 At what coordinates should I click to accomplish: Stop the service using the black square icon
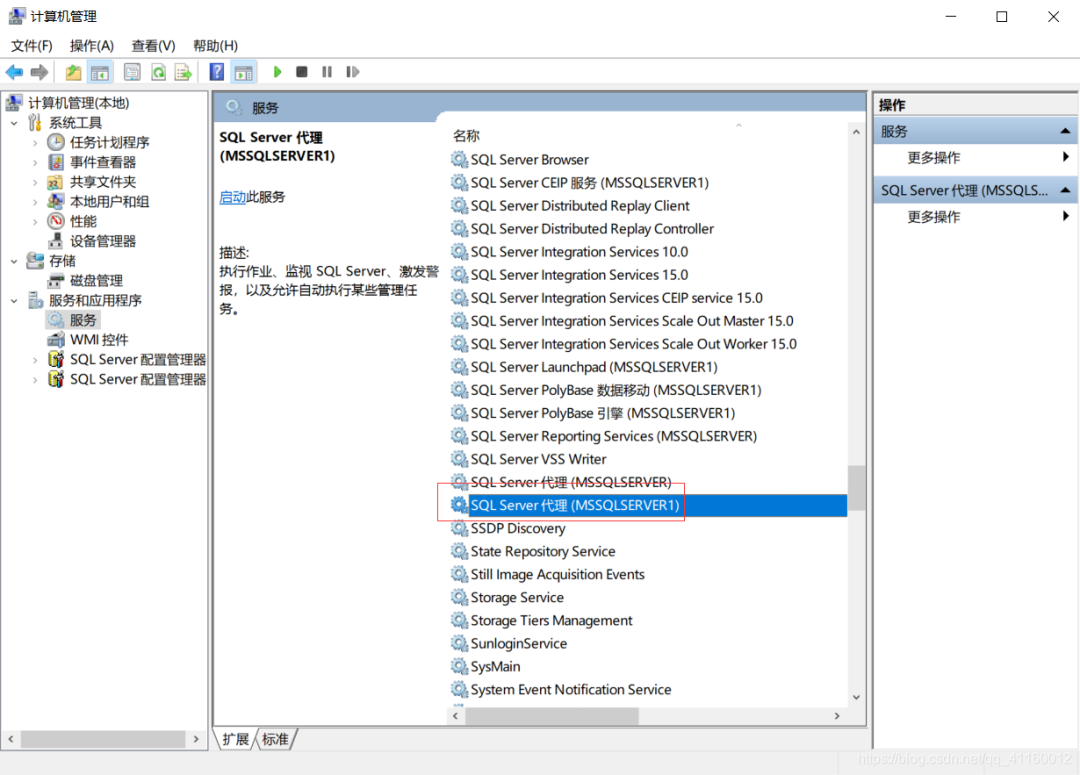302,71
